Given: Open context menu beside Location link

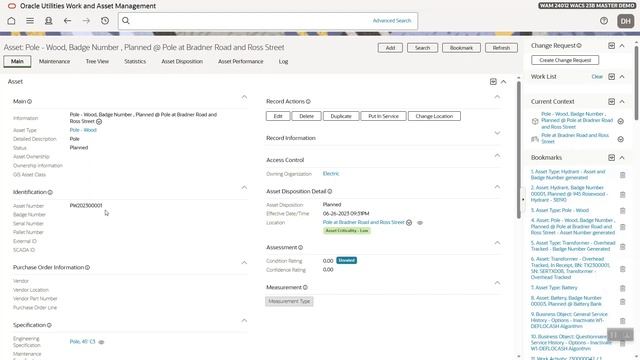Looking at the screenshot, I should [x=409, y=222].
